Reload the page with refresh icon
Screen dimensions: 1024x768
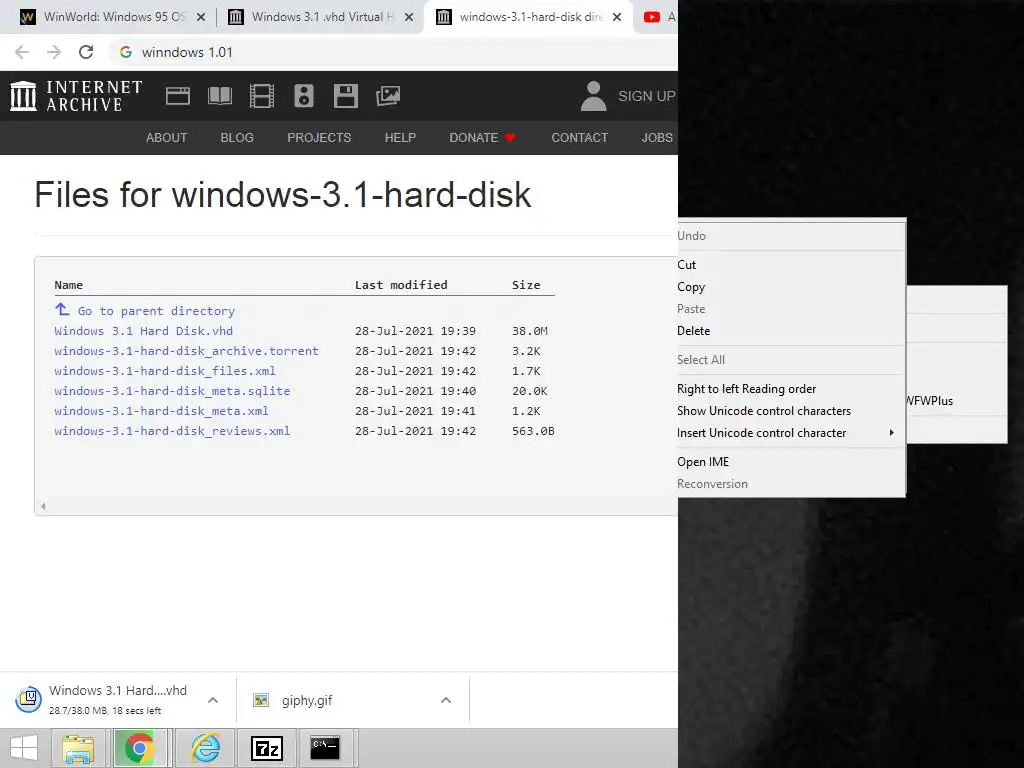click(x=86, y=52)
